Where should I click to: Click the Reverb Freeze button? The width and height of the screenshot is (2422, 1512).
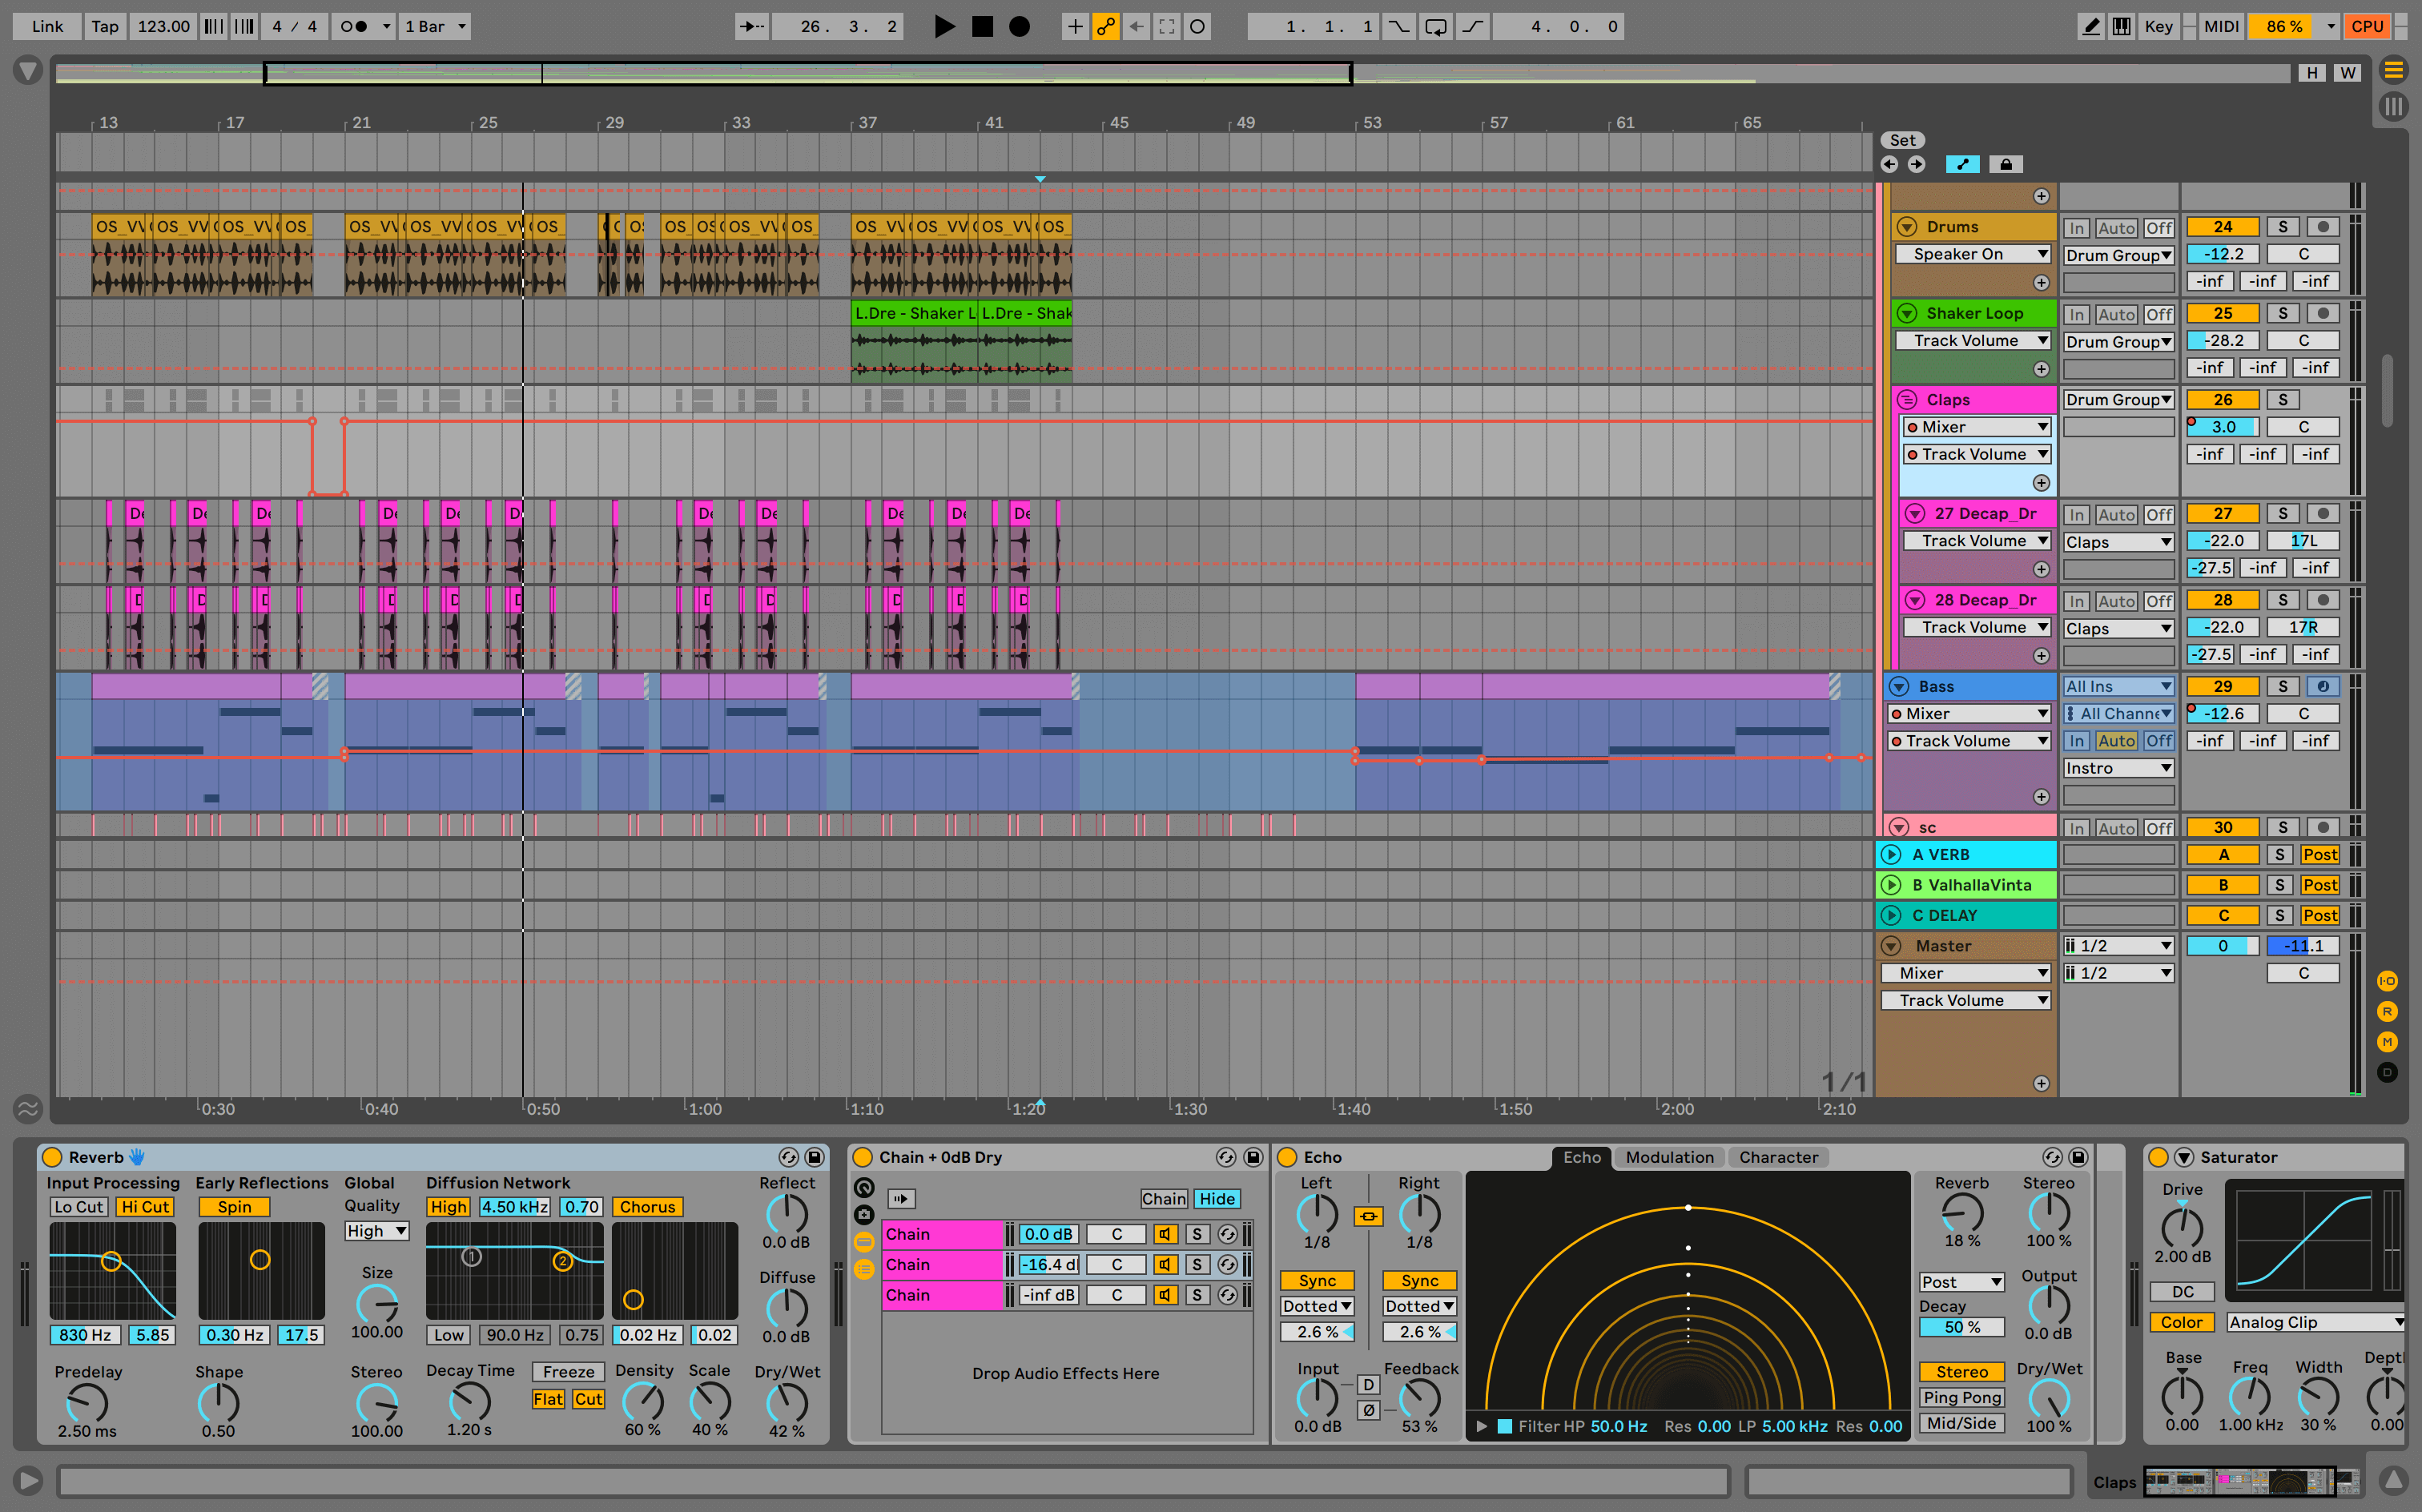point(568,1372)
